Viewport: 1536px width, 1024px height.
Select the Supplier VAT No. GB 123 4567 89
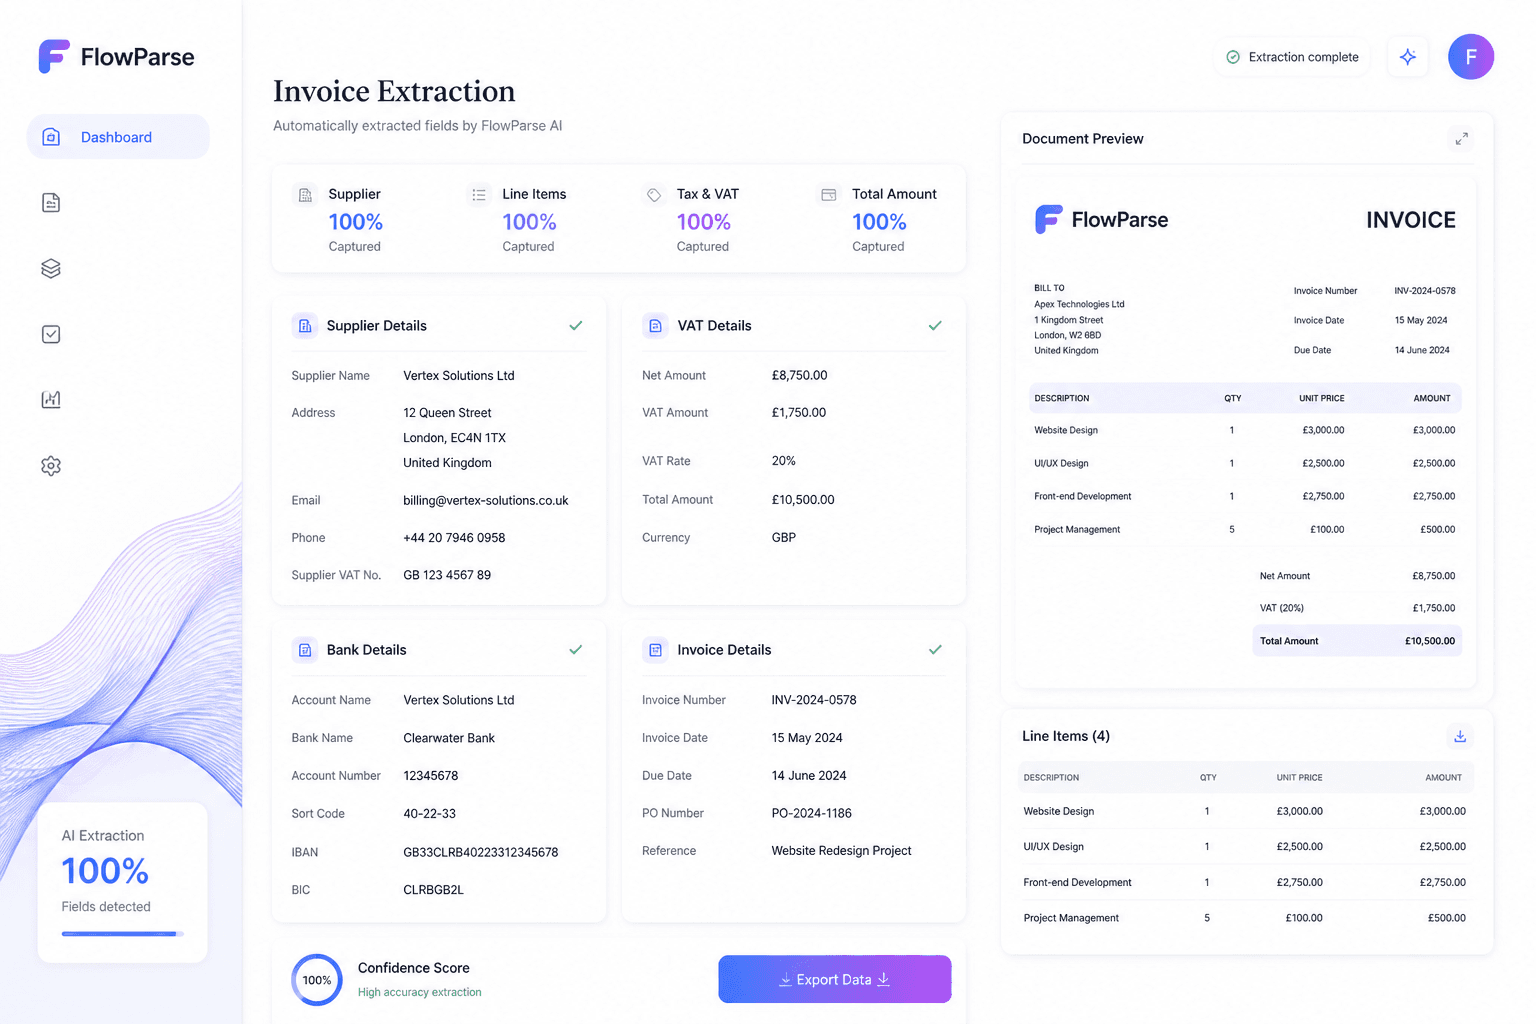pos(447,575)
